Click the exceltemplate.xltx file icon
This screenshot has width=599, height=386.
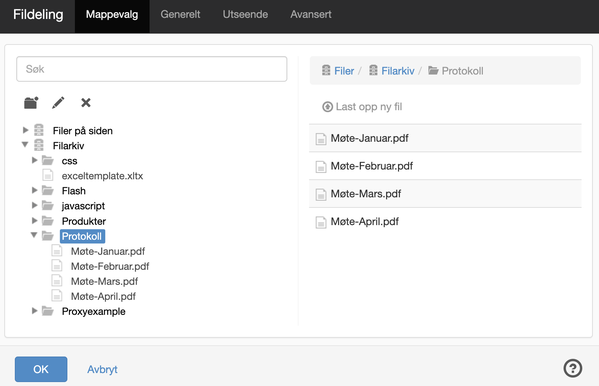click(48, 175)
